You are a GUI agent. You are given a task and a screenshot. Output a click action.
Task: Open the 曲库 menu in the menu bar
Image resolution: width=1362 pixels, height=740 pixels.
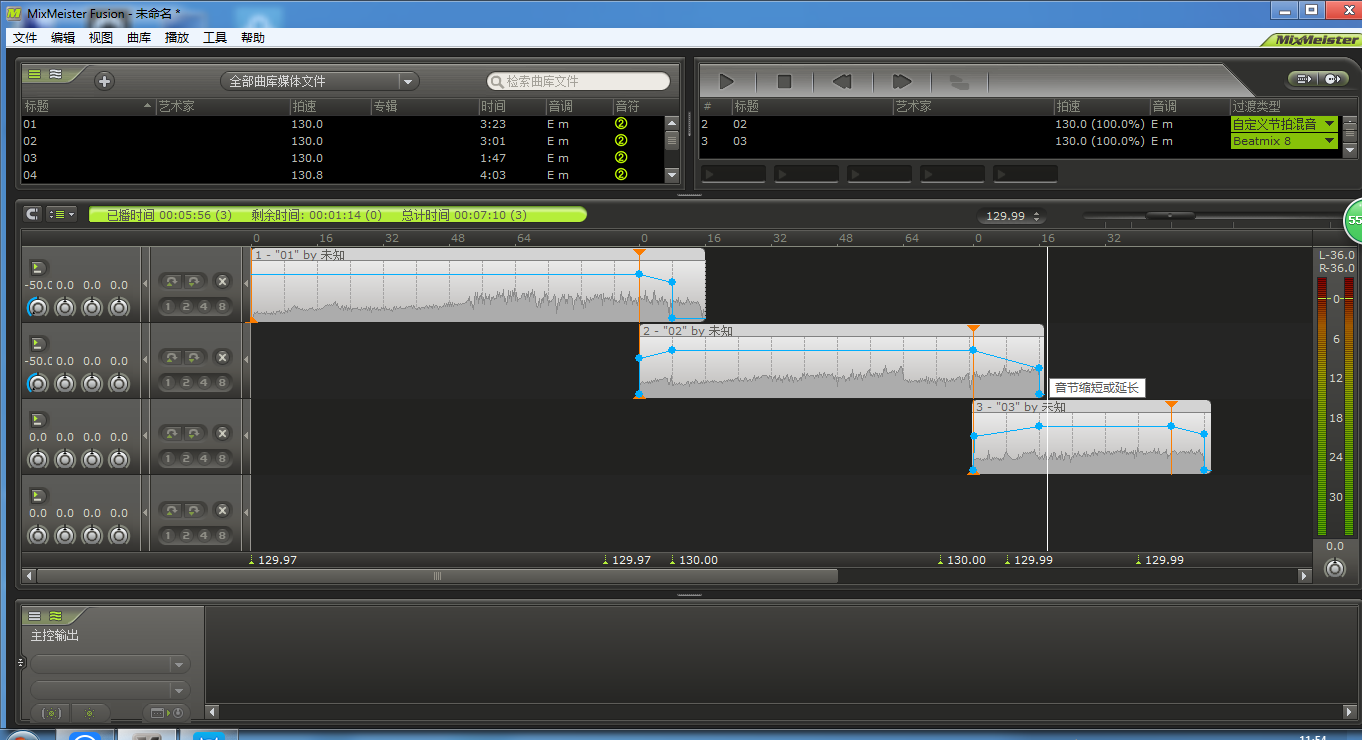pos(138,37)
